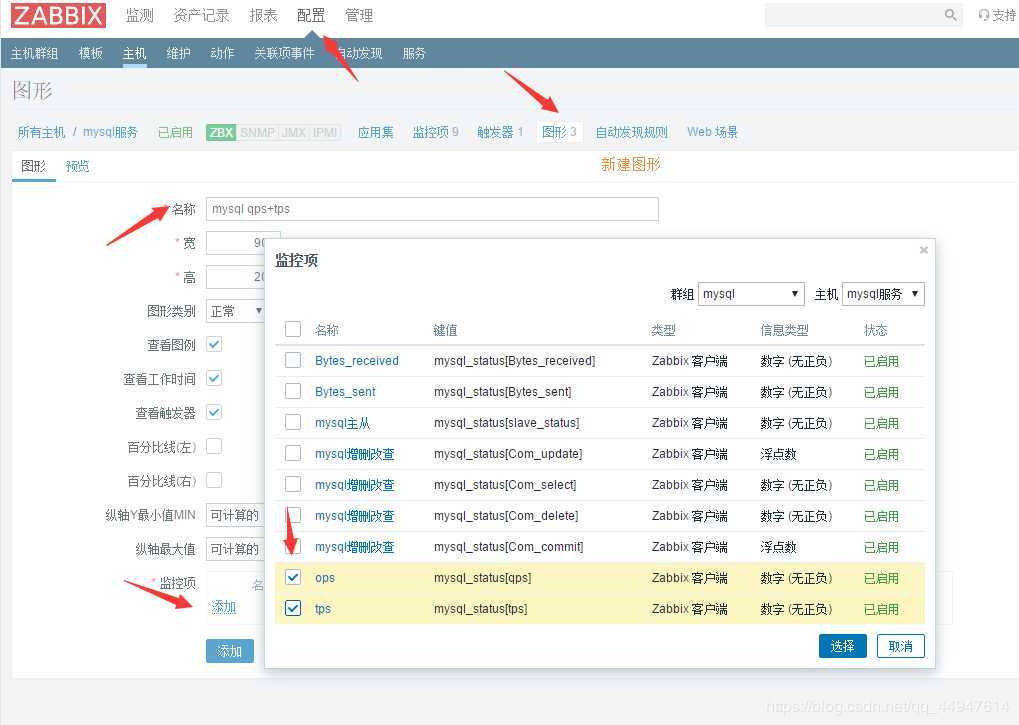Go to 主机群组 submenu
1019x725 pixels.
click(34, 53)
